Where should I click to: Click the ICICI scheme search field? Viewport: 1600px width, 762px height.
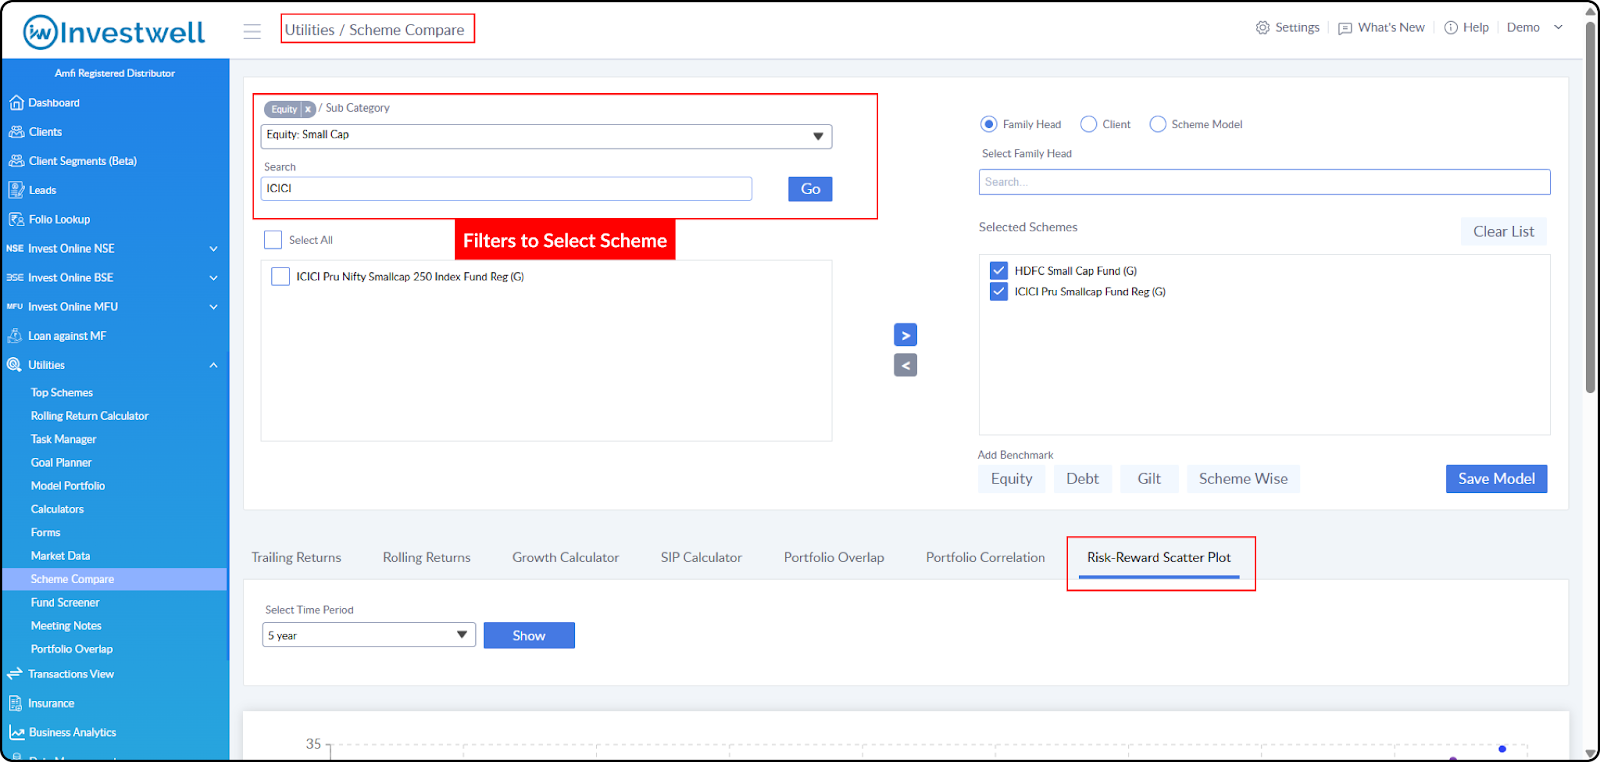coord(506,189)
